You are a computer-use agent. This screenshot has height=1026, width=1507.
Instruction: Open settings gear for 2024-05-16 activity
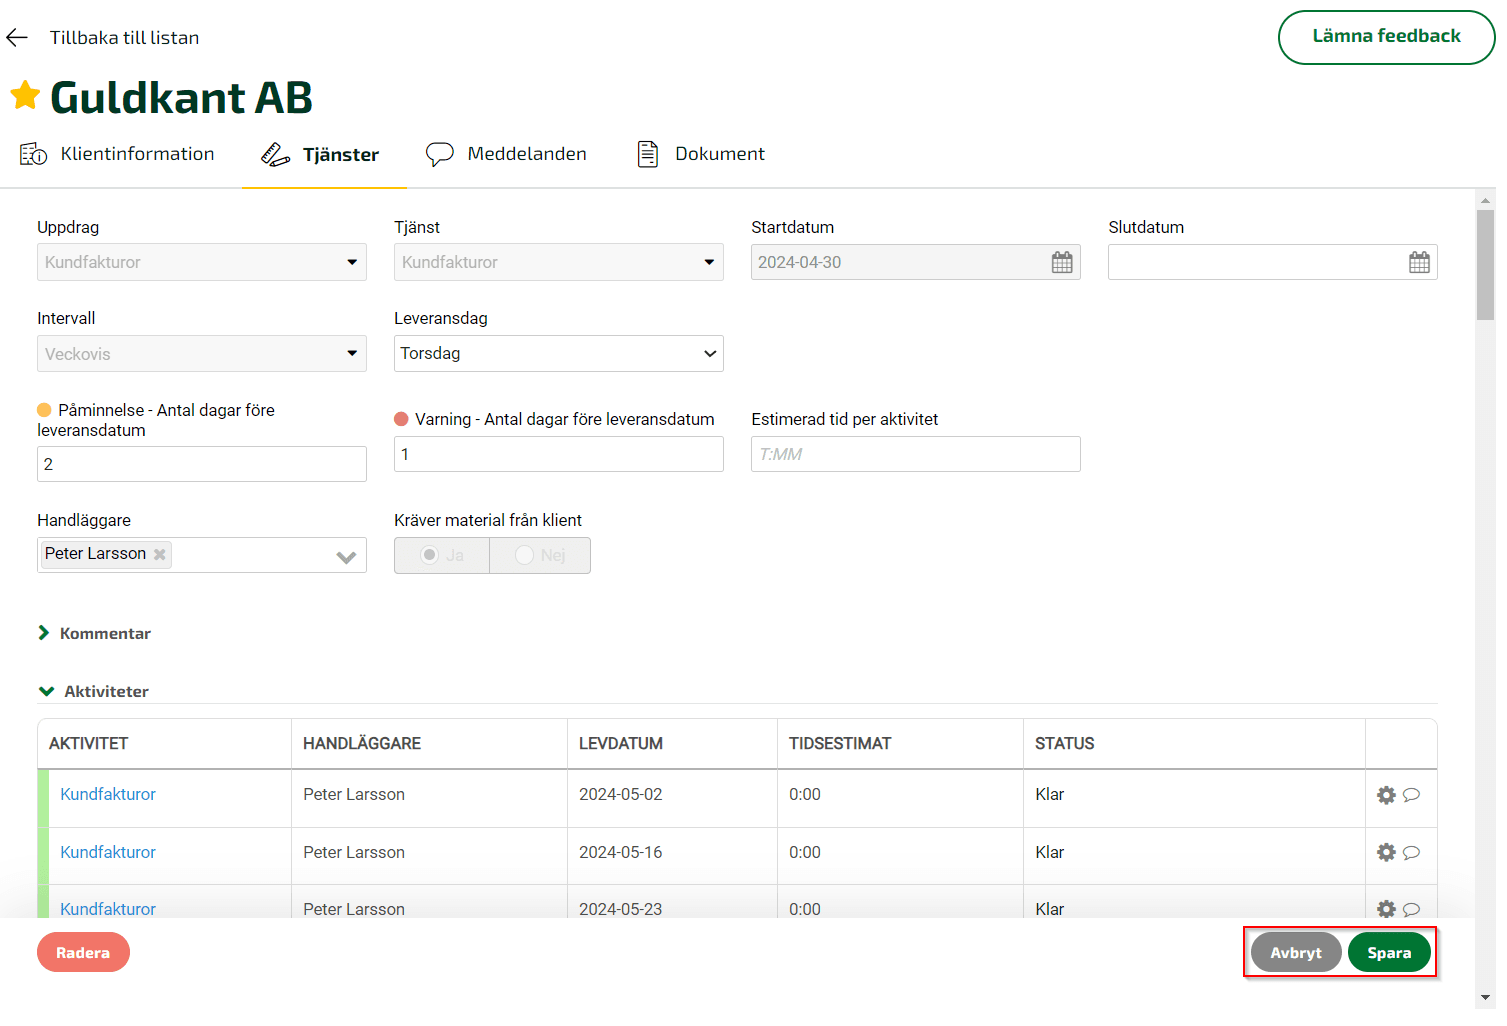pos(1386,852)
